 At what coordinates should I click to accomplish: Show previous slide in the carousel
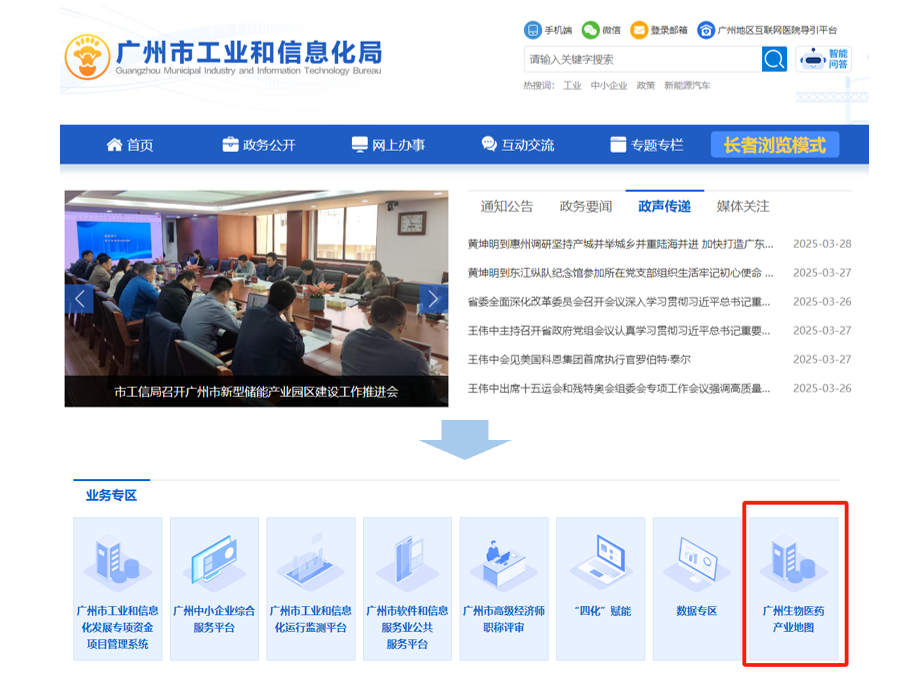tap(79, 299)
